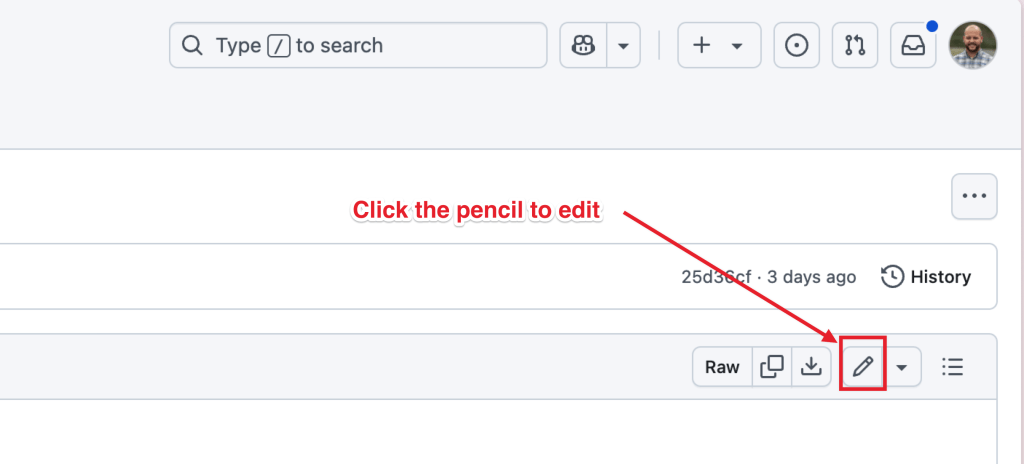View file History
The height and width of the screenshot is (464, 1024).
pos(926,277)
